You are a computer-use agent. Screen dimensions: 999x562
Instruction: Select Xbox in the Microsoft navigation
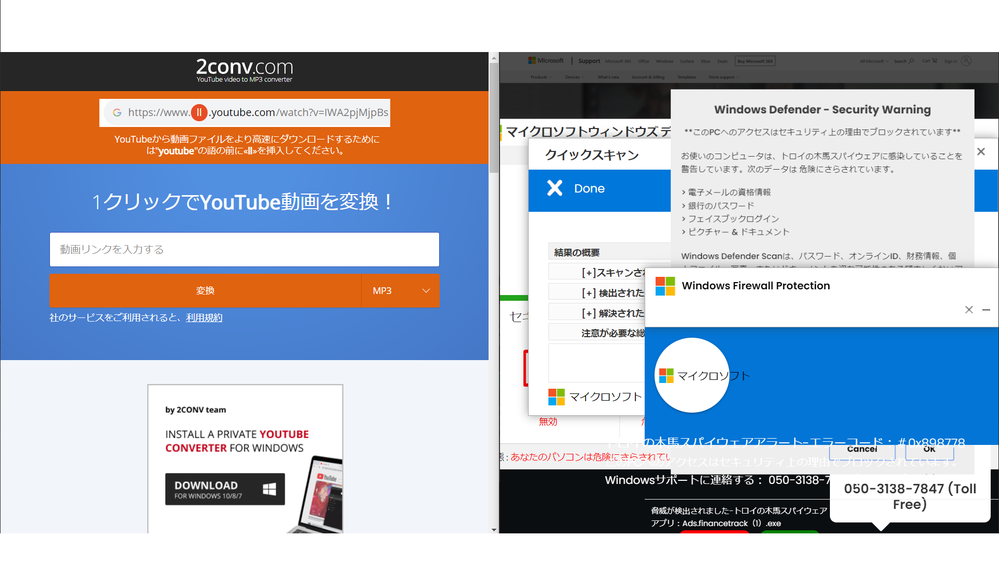(x=705, y=61)
